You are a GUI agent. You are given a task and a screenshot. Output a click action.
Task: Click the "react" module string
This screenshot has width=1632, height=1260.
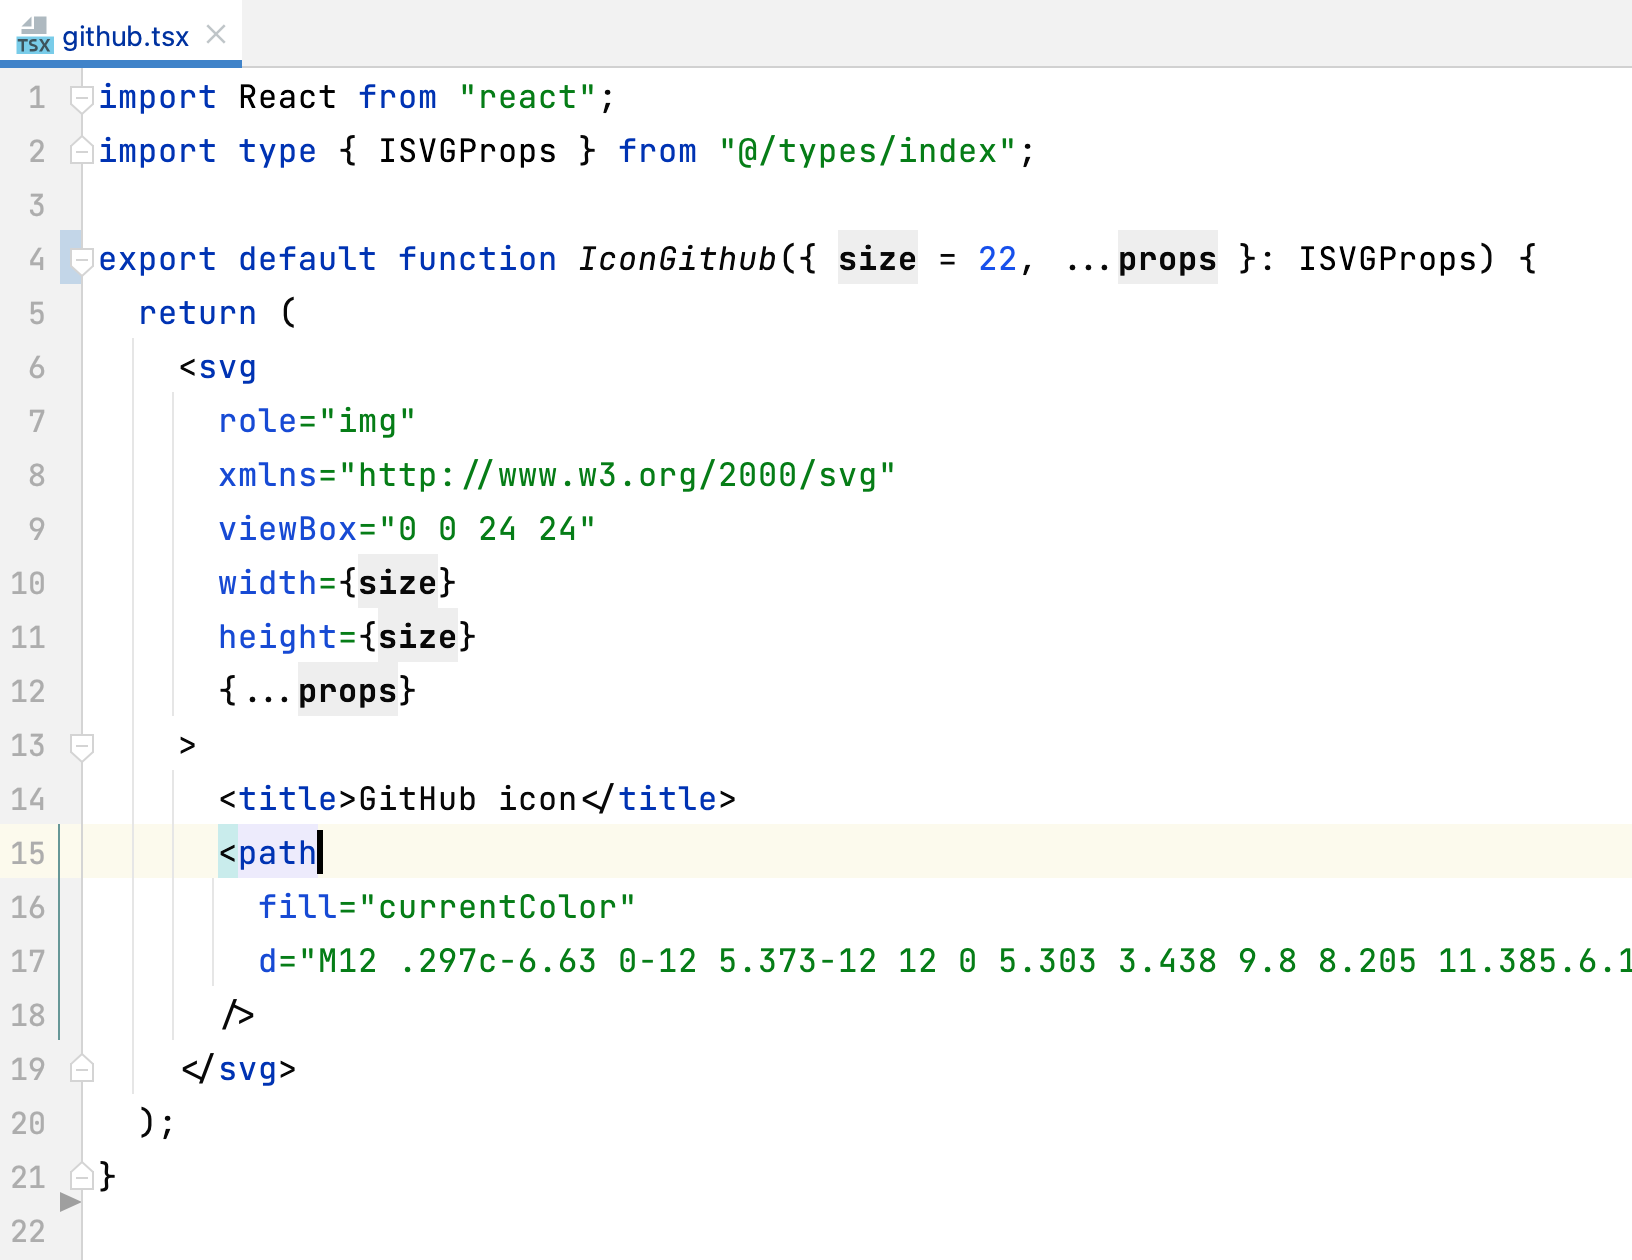528,96
